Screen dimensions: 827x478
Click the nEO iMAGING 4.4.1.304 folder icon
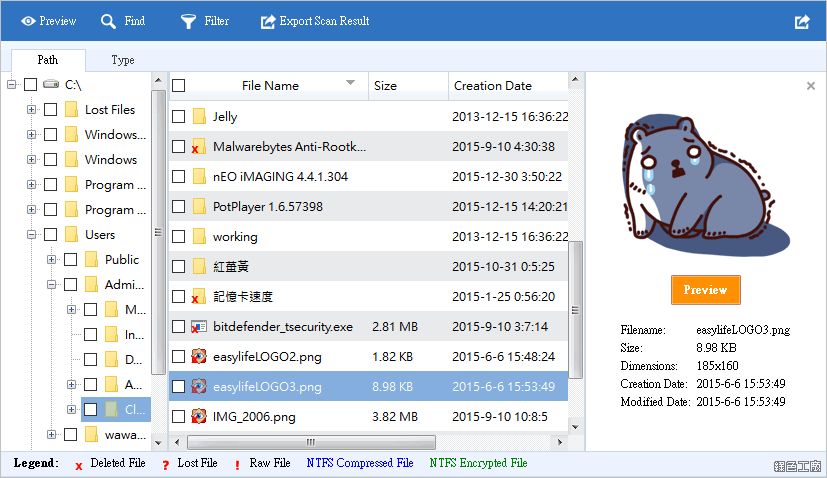(x=199, y=176)
